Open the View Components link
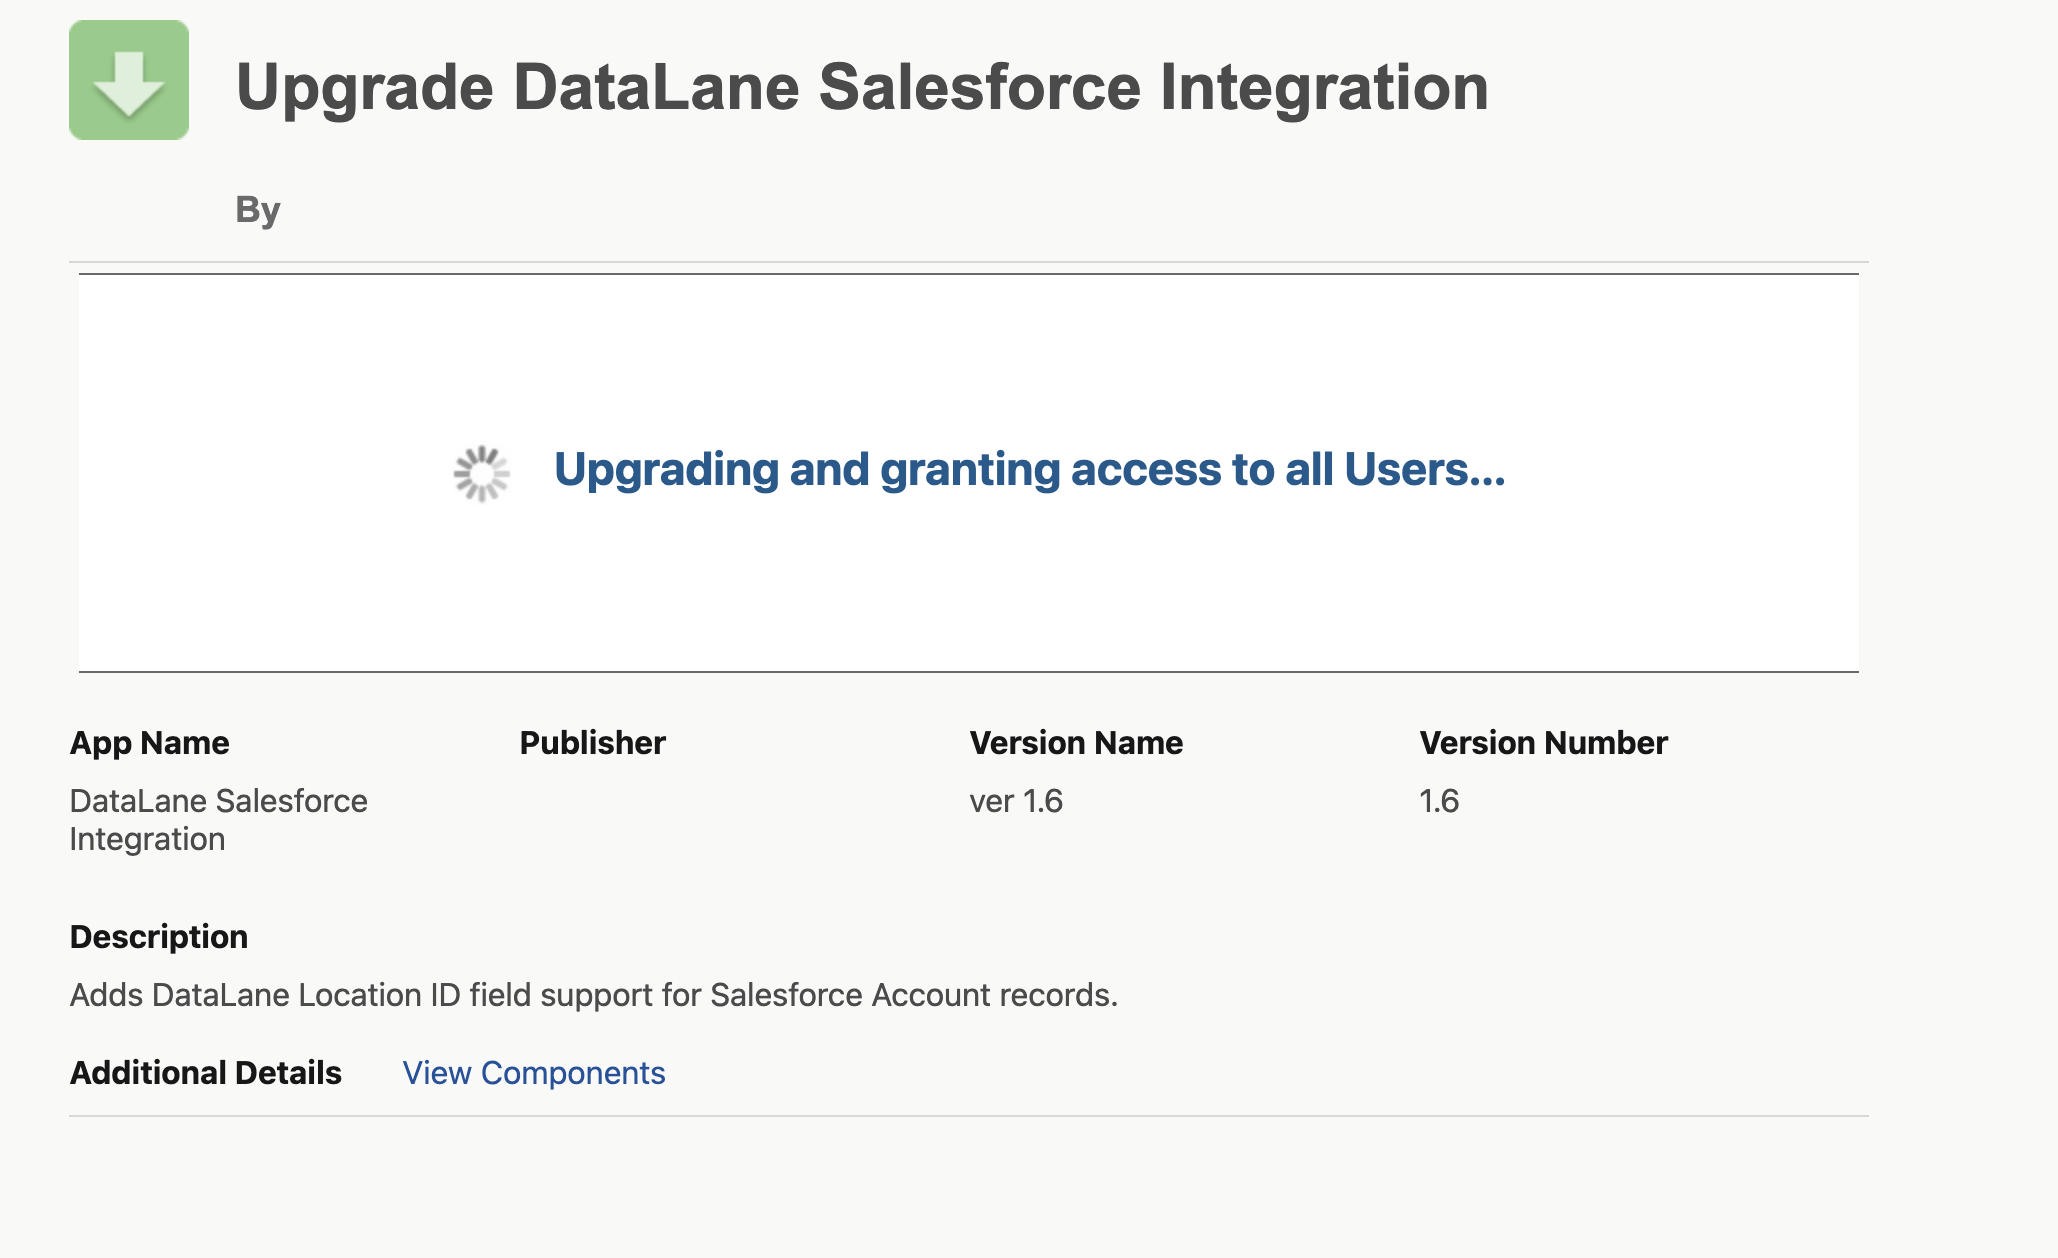Image resolution: width=2058 pixels, height=1258 pixels. point(534,1073)
